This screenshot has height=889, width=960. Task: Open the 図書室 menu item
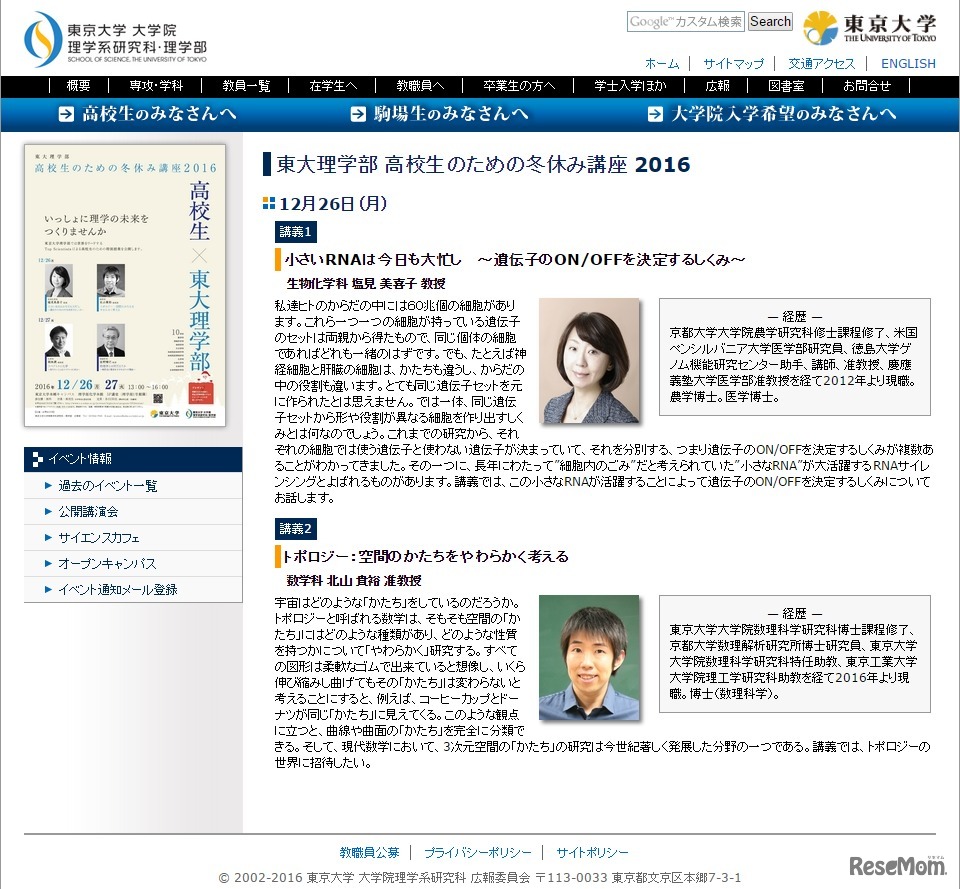[786, 86]
